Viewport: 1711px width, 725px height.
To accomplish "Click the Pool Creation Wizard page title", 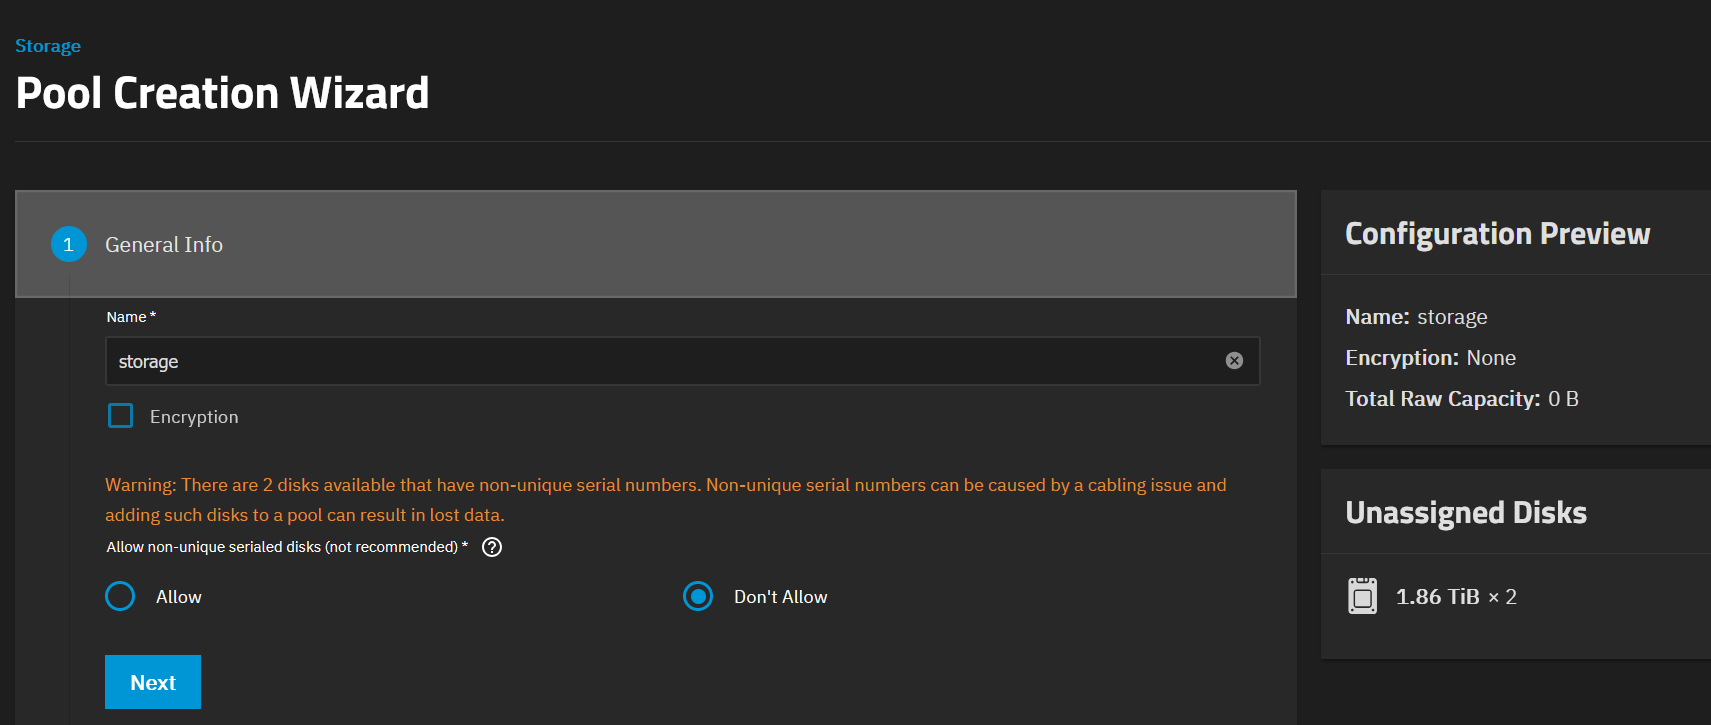I will 222,93.
